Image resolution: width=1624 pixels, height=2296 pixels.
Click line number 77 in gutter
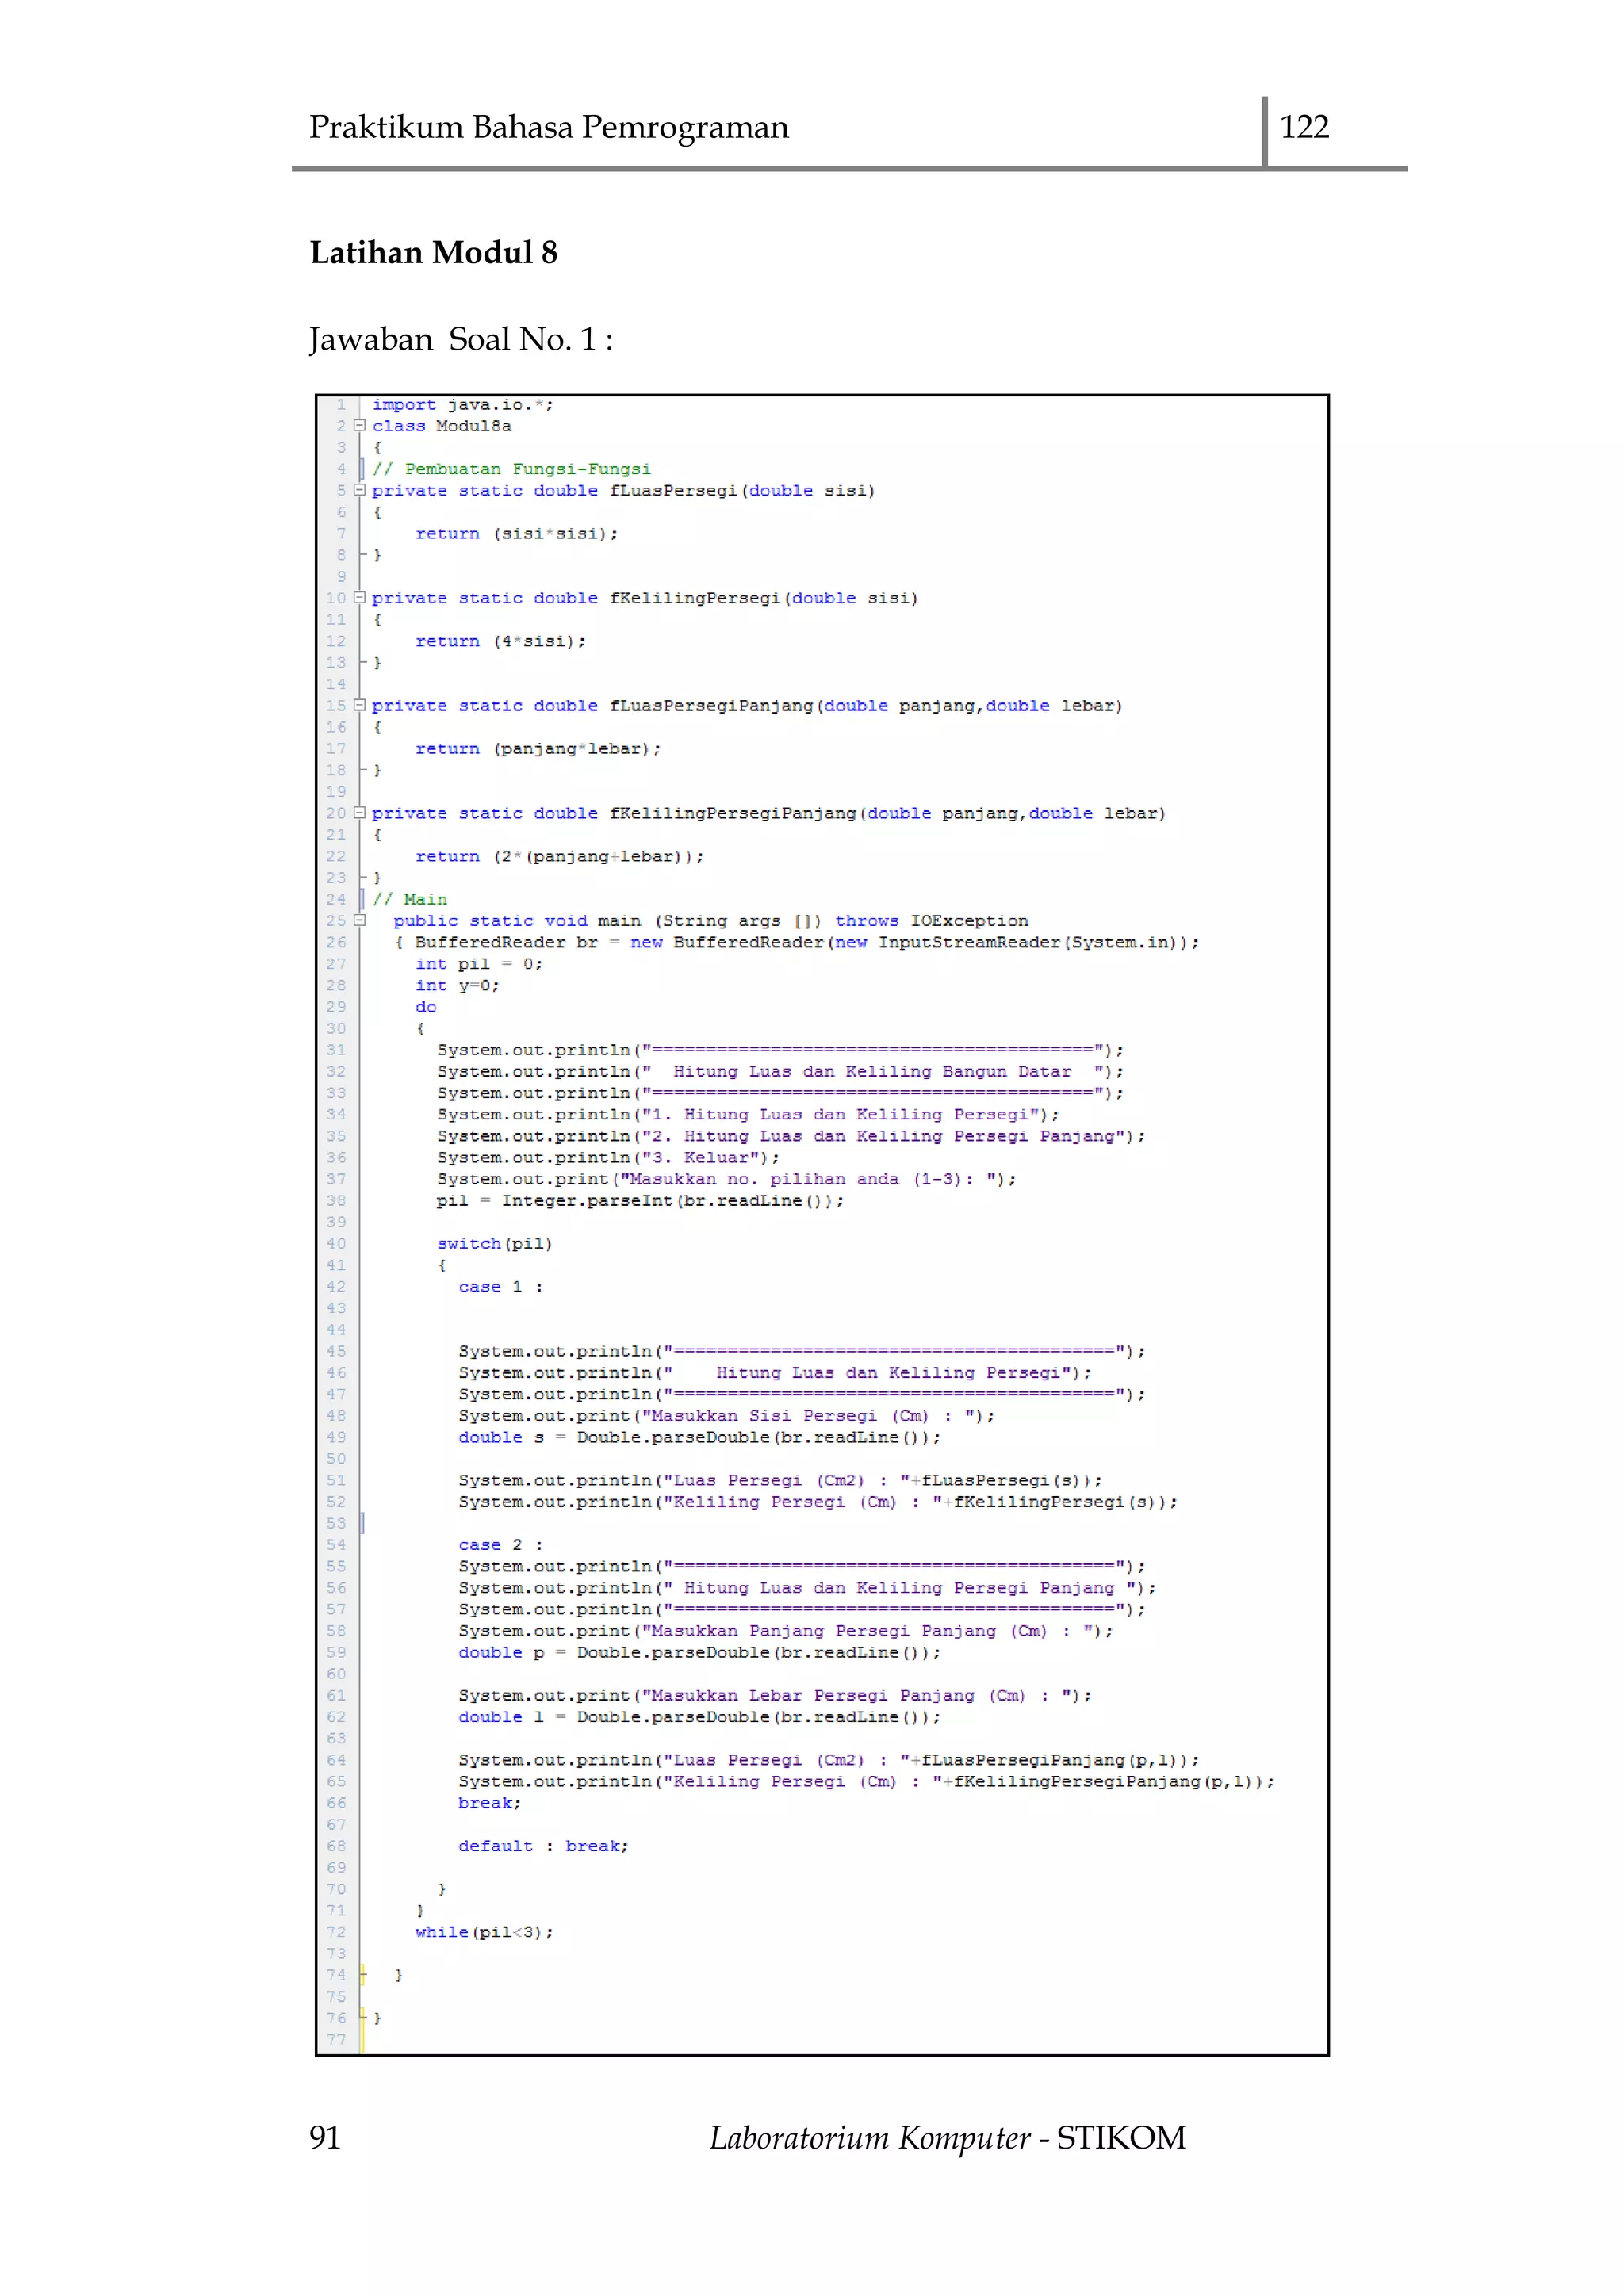pos(336,2039)
